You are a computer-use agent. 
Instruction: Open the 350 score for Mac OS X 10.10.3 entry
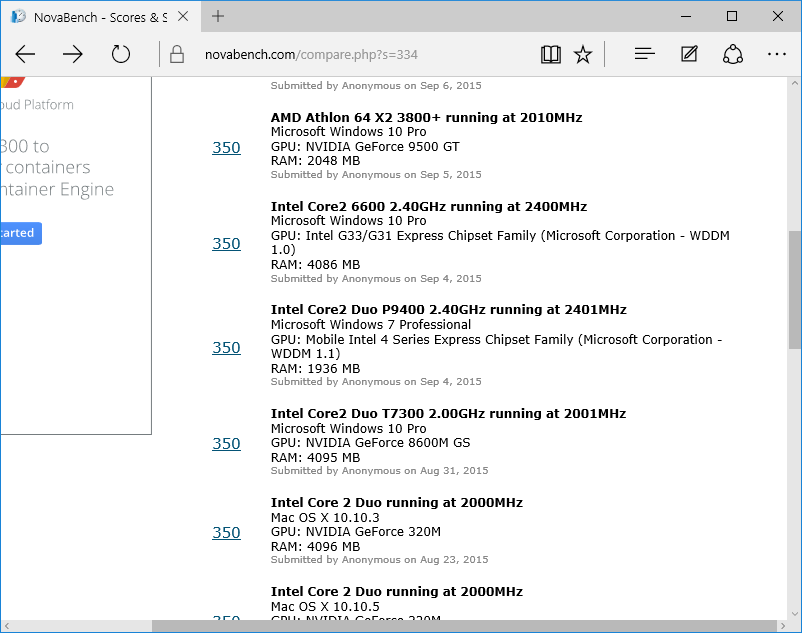click(x=226, y=532)
